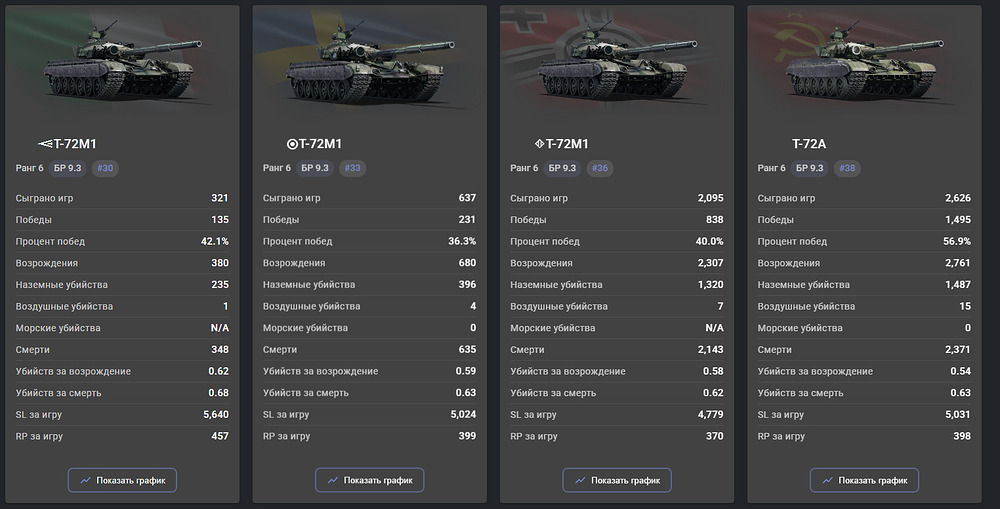The height and width of the screenshot is (509, 1000).
Task: Click the arrow emblem before the first T-72M1 title
Action: coord(44,144)
